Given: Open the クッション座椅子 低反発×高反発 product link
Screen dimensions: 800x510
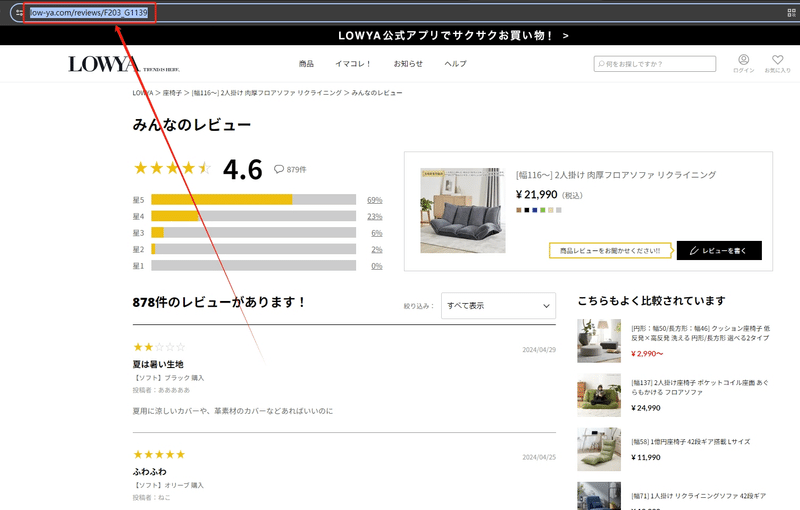Looking at the screenshot, I should tap(701, 333).
